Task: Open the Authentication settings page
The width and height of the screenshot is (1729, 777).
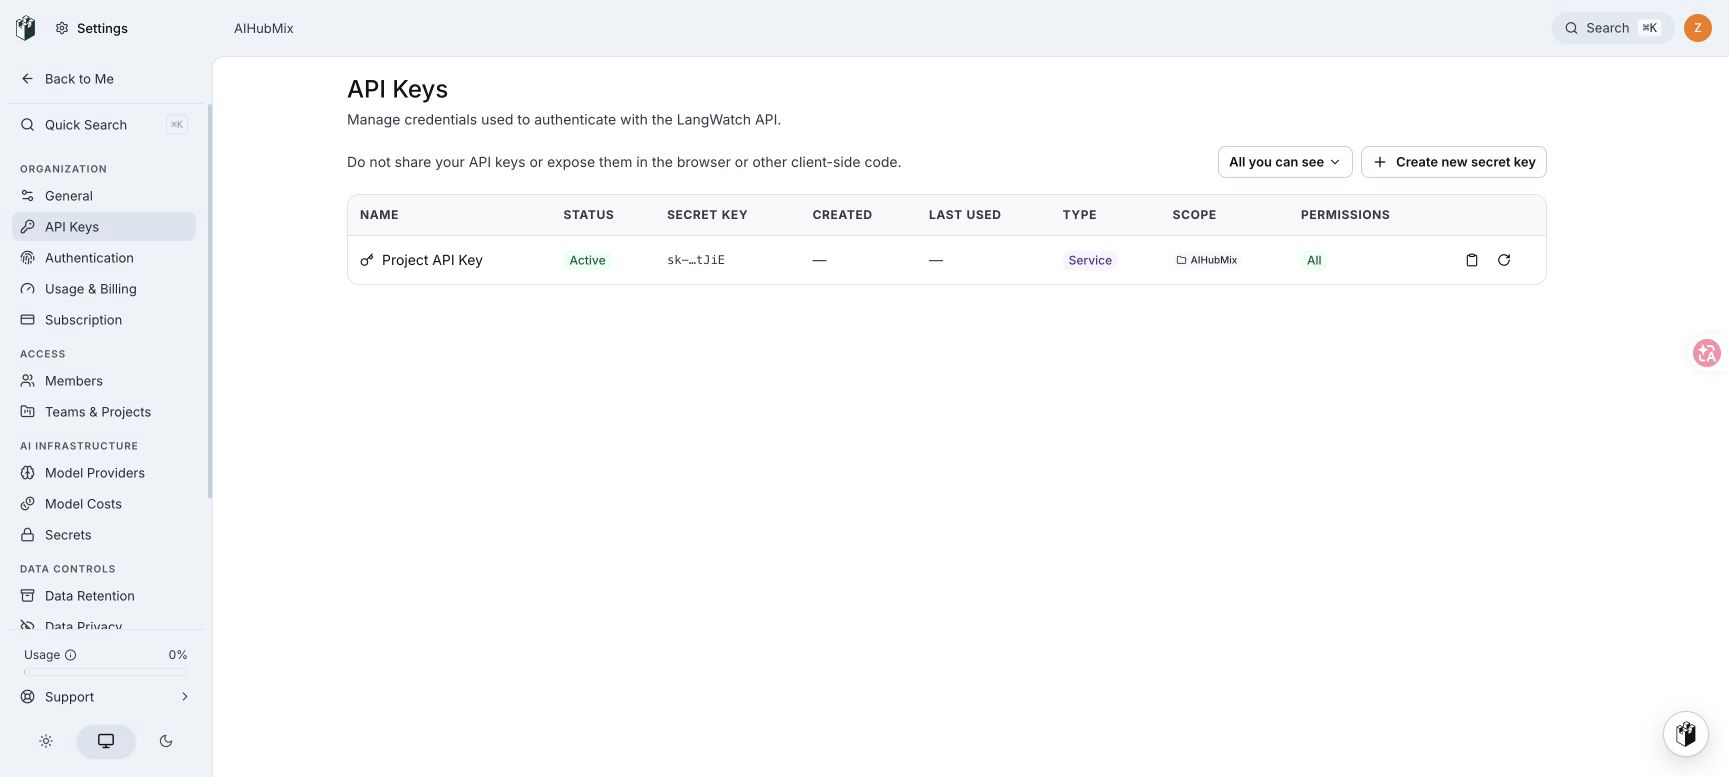Action: [104, 258]
